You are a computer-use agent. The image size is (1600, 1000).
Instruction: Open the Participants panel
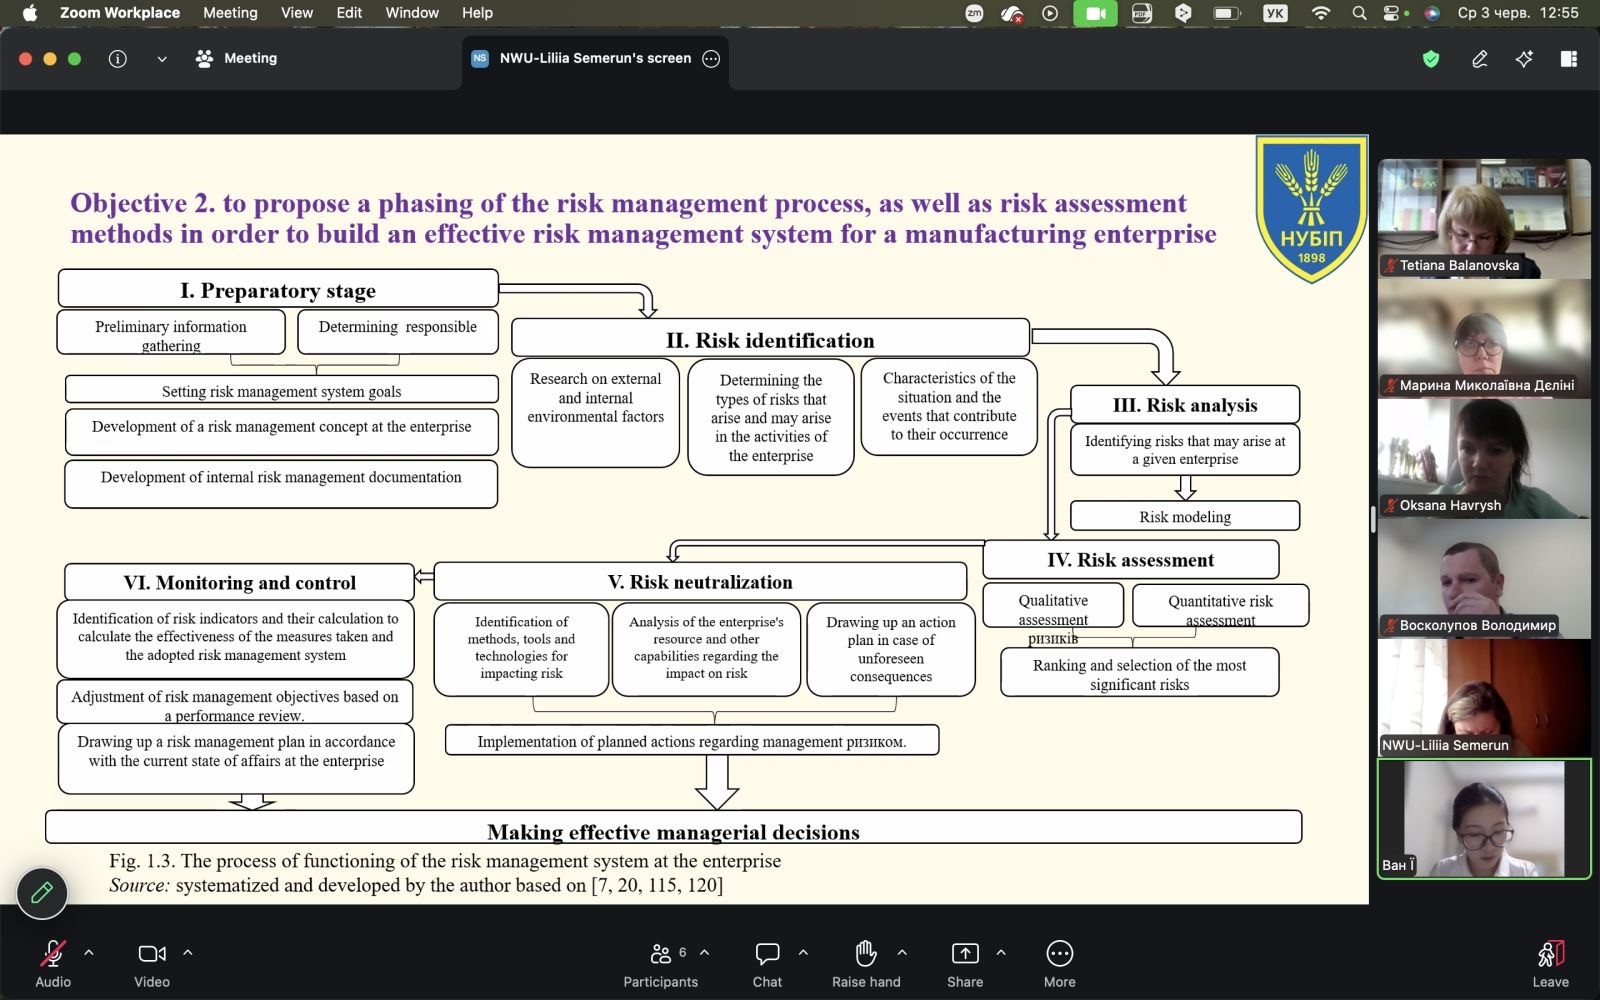661,964
